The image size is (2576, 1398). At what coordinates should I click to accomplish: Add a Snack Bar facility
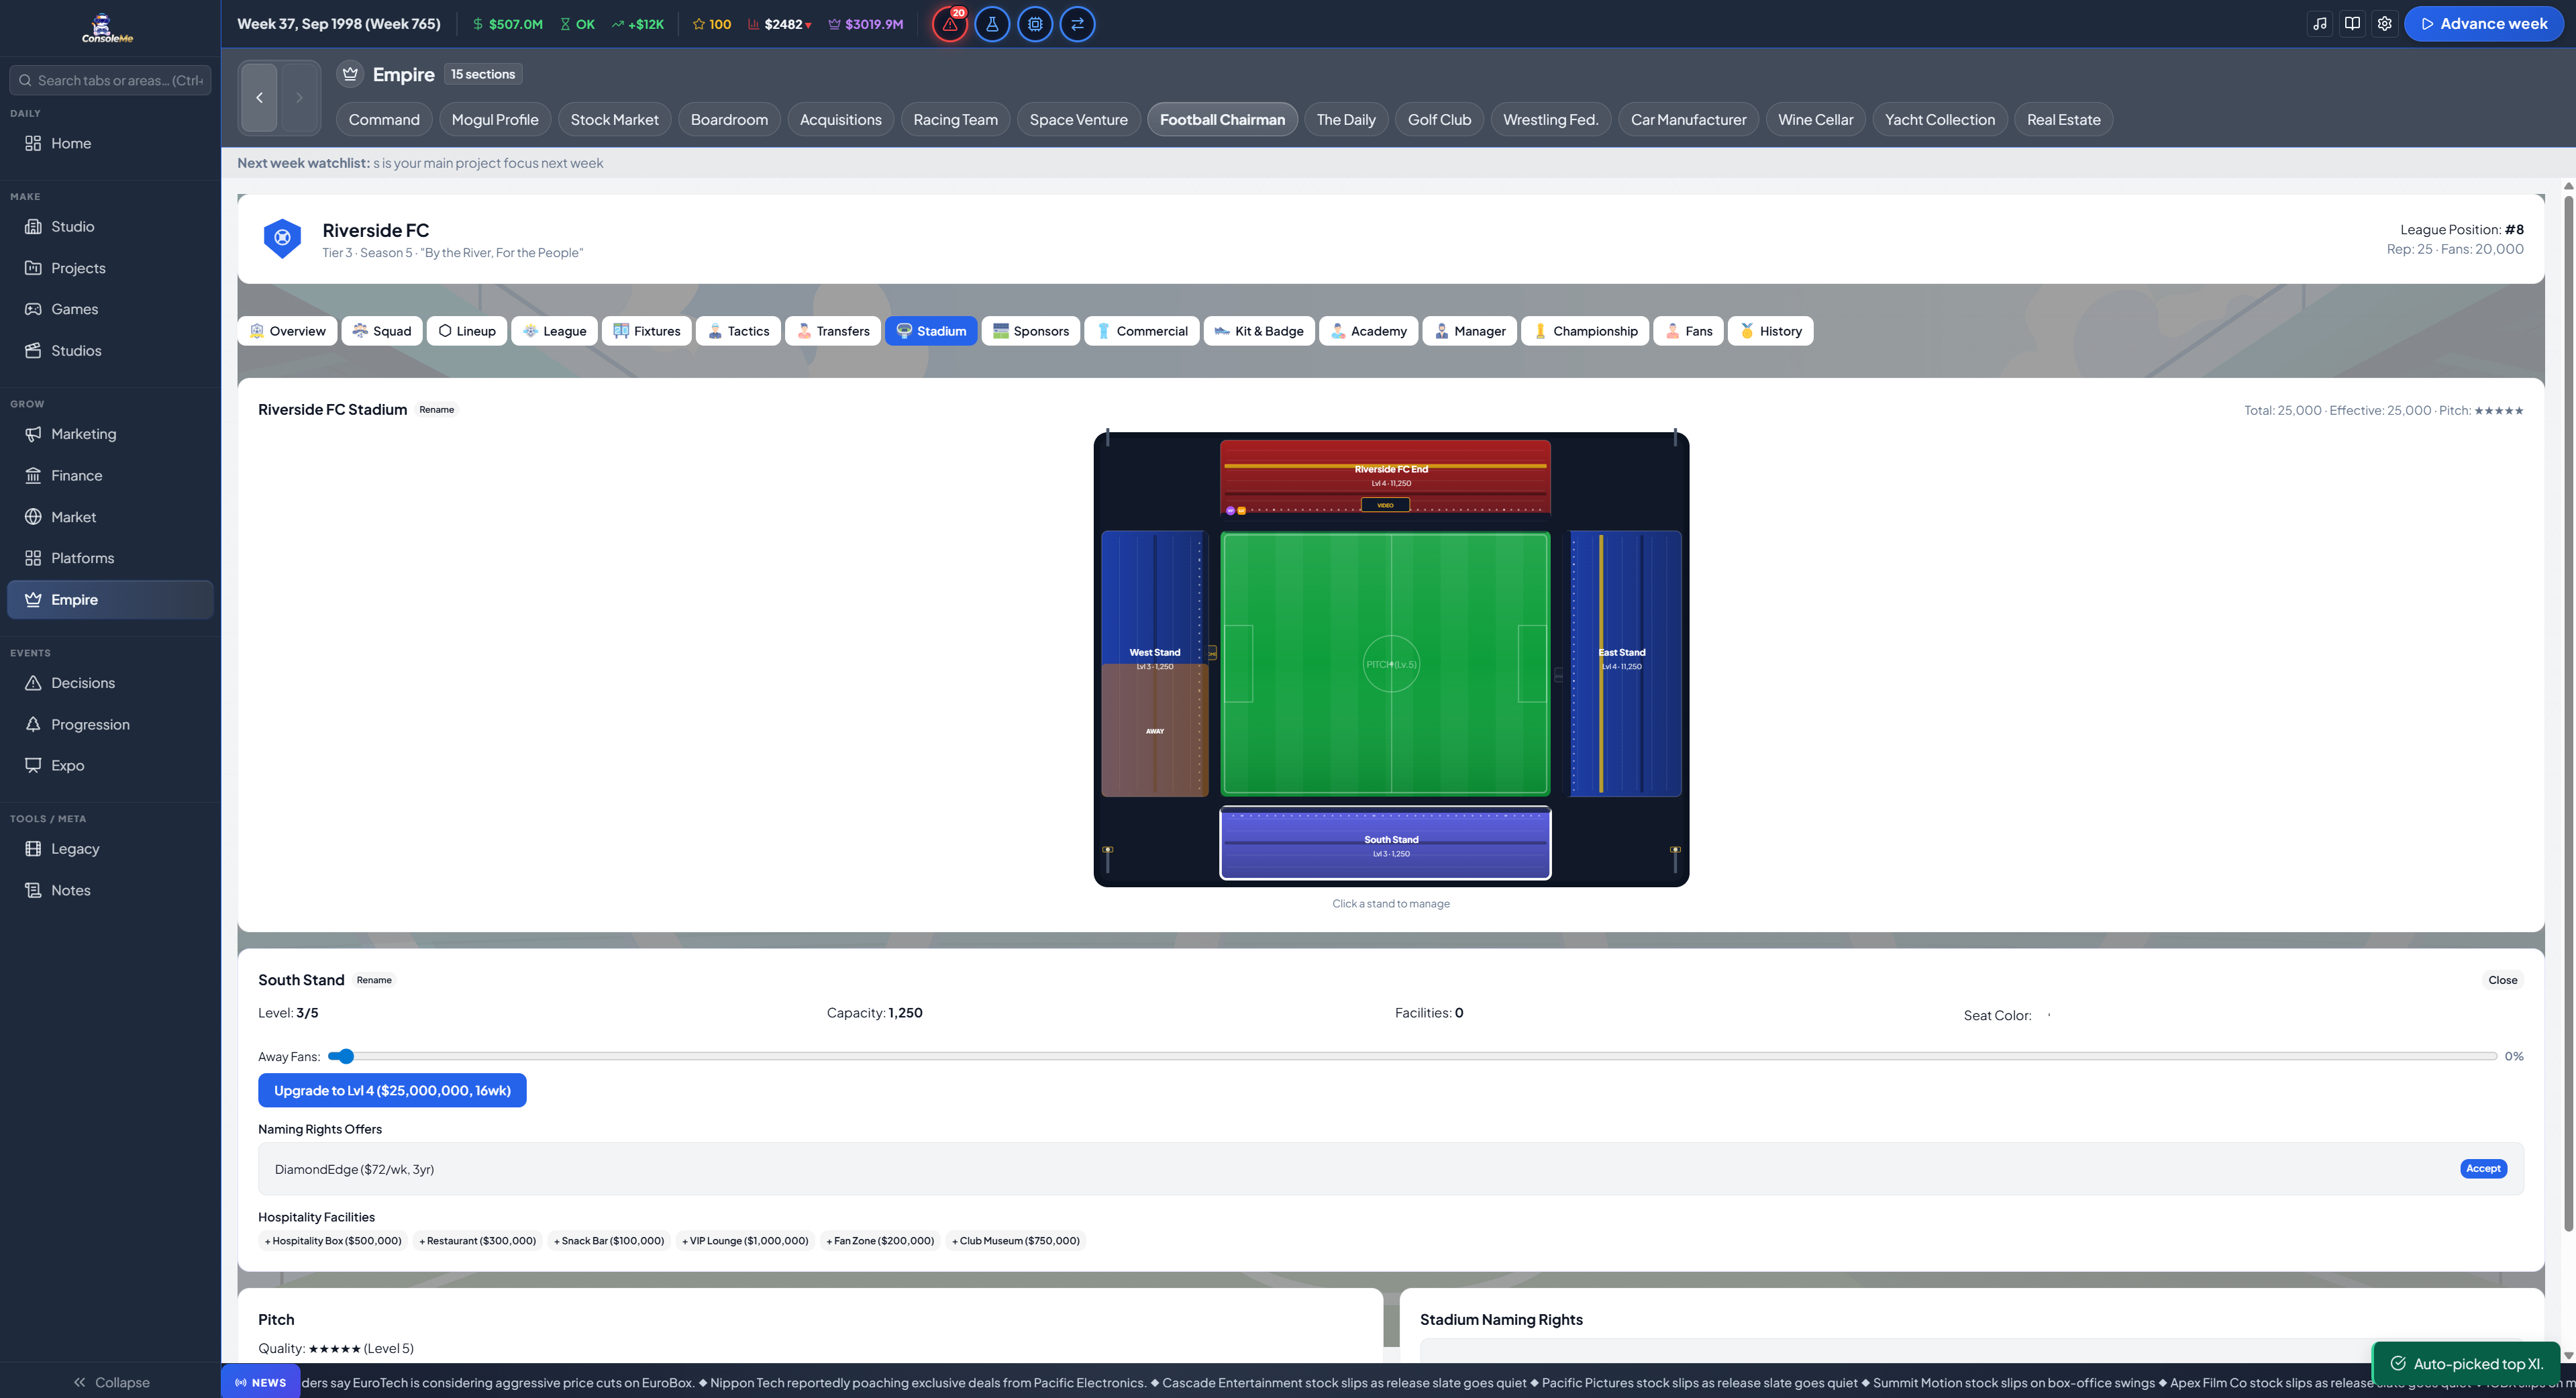(x=609, y=1241)
